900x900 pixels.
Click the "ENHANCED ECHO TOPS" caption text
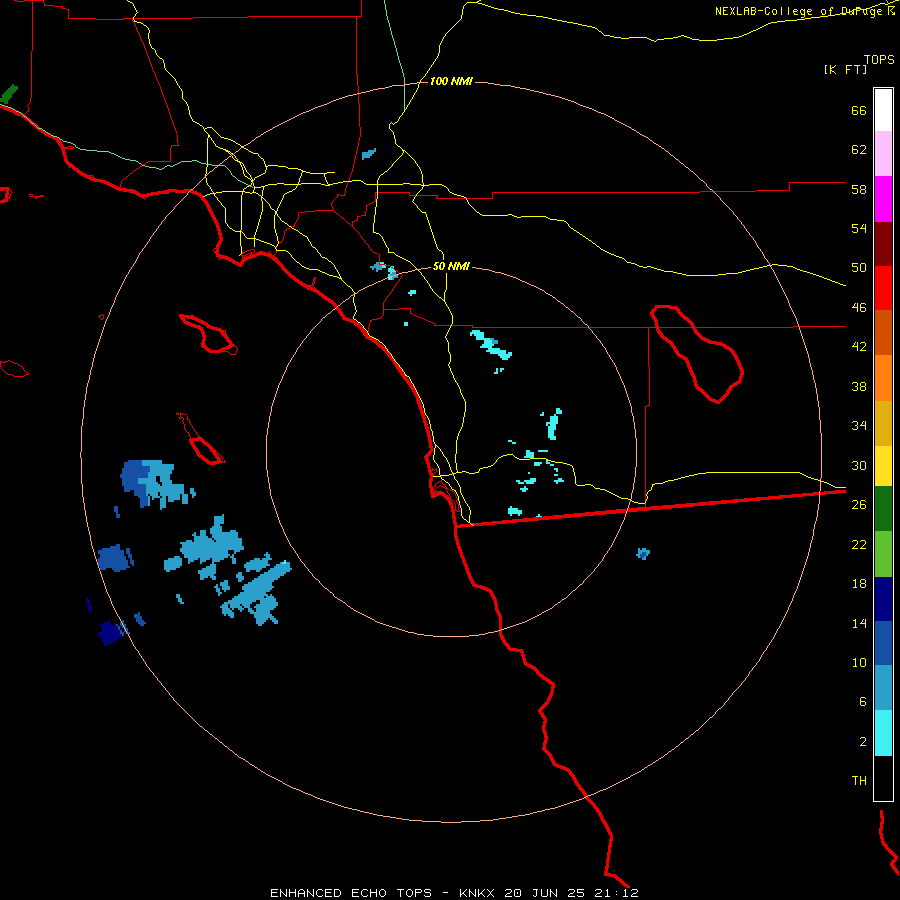(351, 893)
